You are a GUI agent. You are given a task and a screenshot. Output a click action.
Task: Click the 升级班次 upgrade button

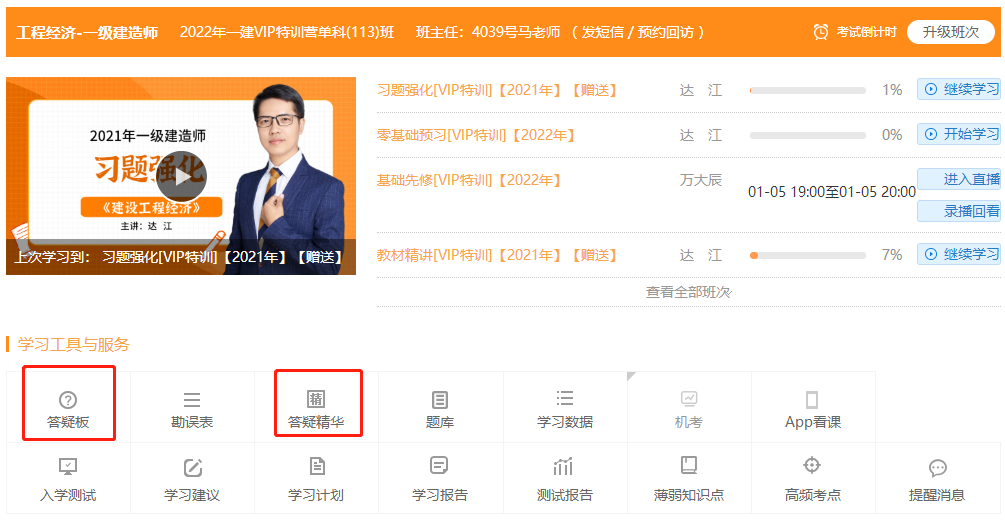[x=950, y=32]
